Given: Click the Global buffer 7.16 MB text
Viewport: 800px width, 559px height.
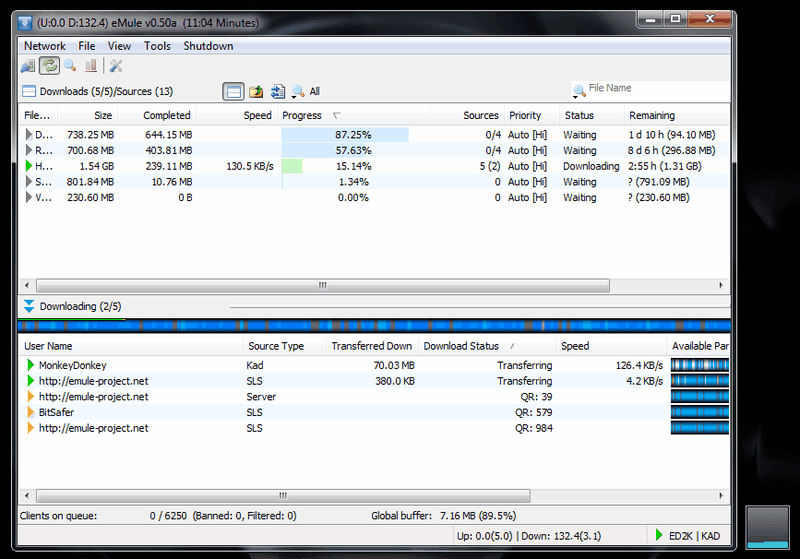Looking at the screenshot, I should (x=443, y=516).
